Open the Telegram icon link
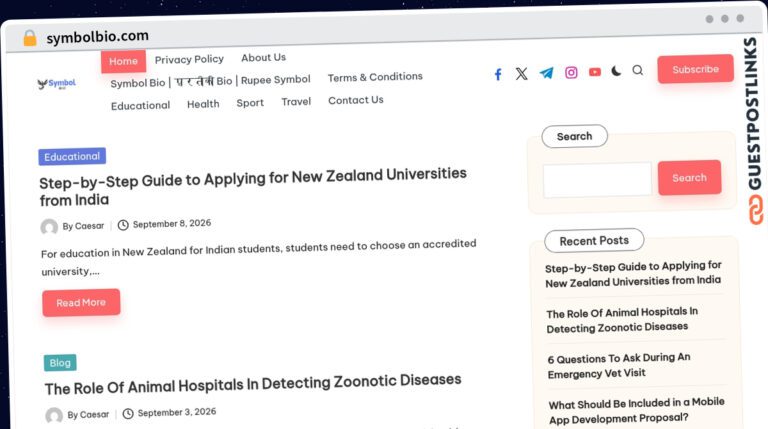Viewport: 768px width, 429px height. (x=546, y=73)
